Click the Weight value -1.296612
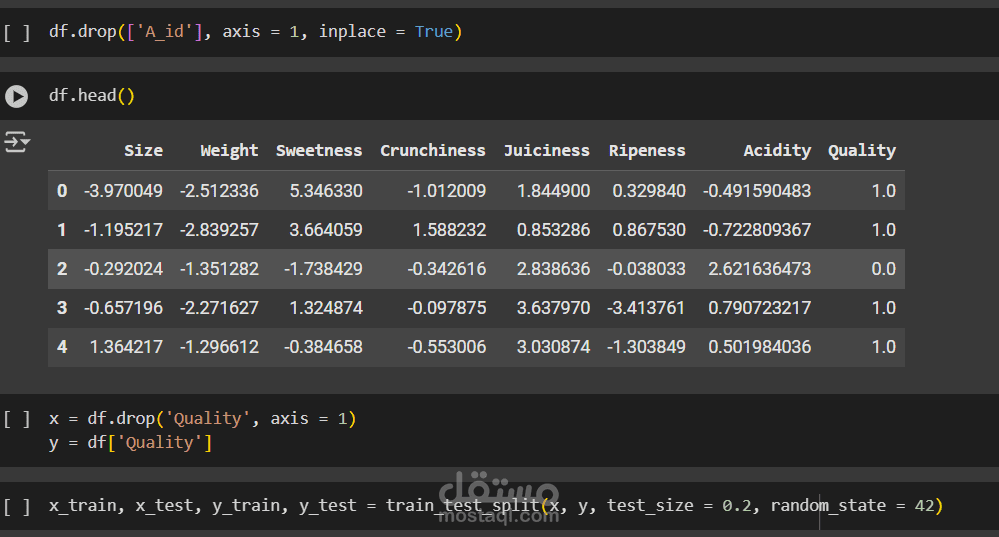 219,347
